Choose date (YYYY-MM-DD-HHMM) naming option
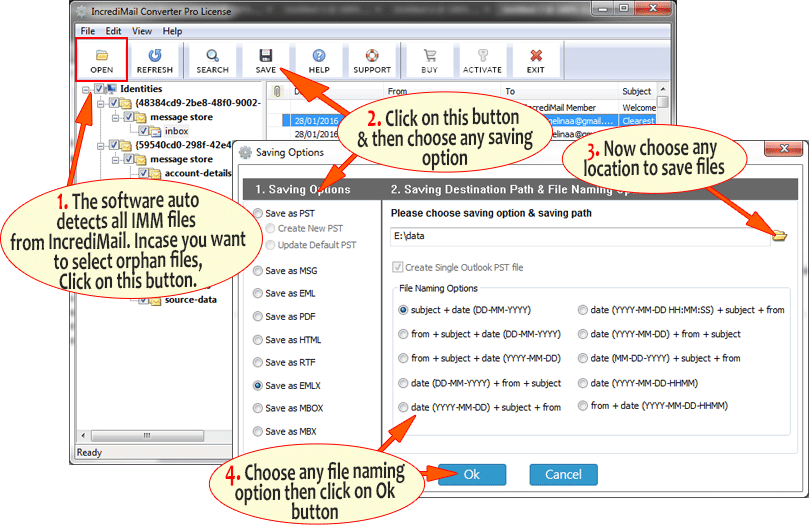Screen dimensions: 809x525 coord(583,383)
